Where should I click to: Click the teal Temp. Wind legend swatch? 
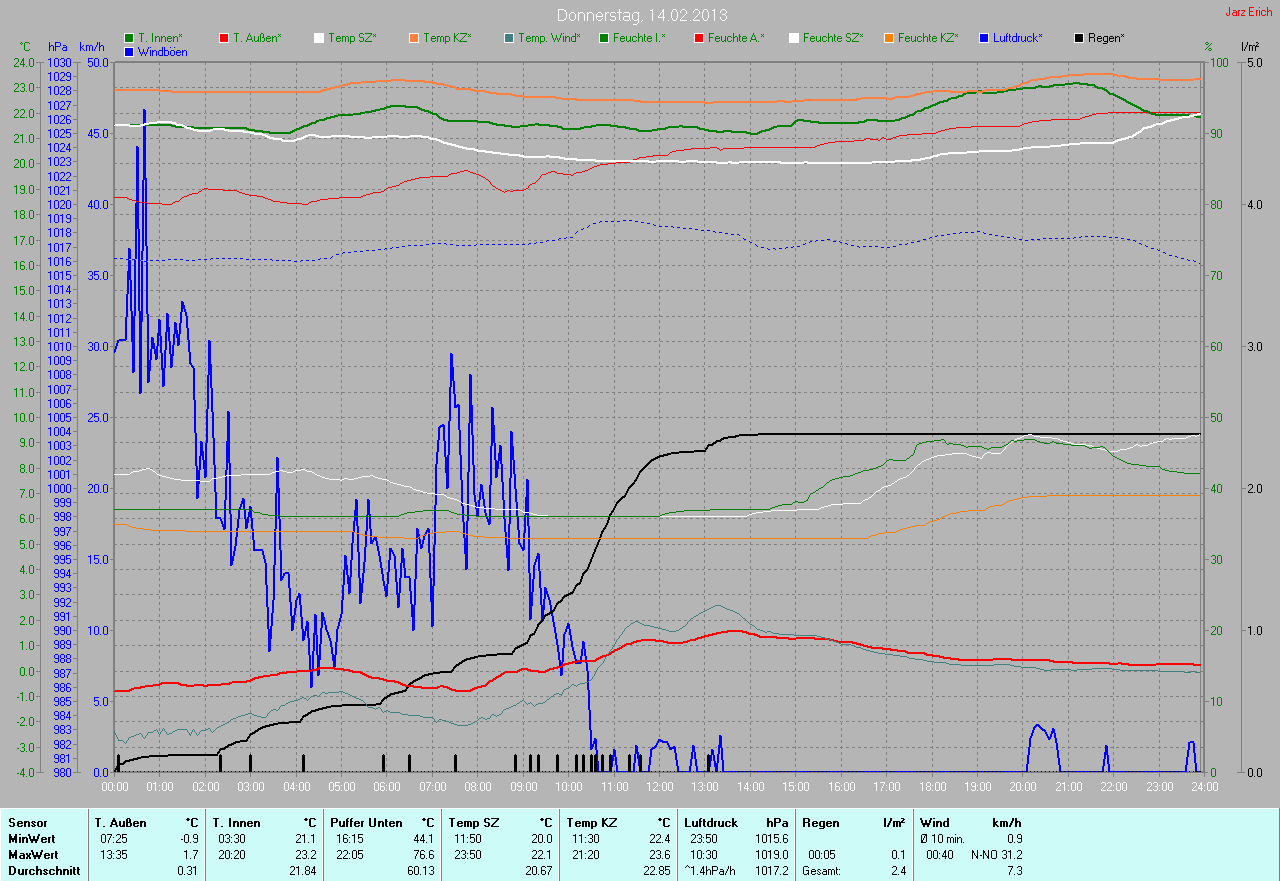point(508,38)
